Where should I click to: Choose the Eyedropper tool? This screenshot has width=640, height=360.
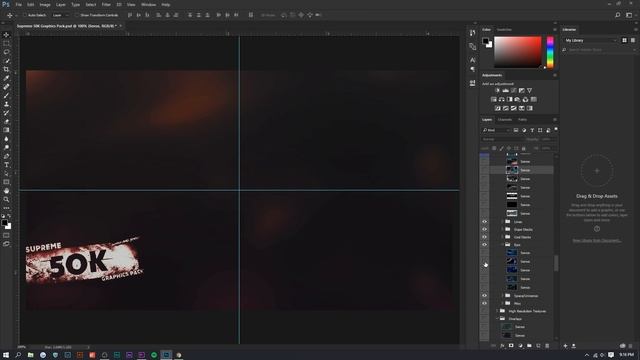pyautogui.click(x=6, y=78)
